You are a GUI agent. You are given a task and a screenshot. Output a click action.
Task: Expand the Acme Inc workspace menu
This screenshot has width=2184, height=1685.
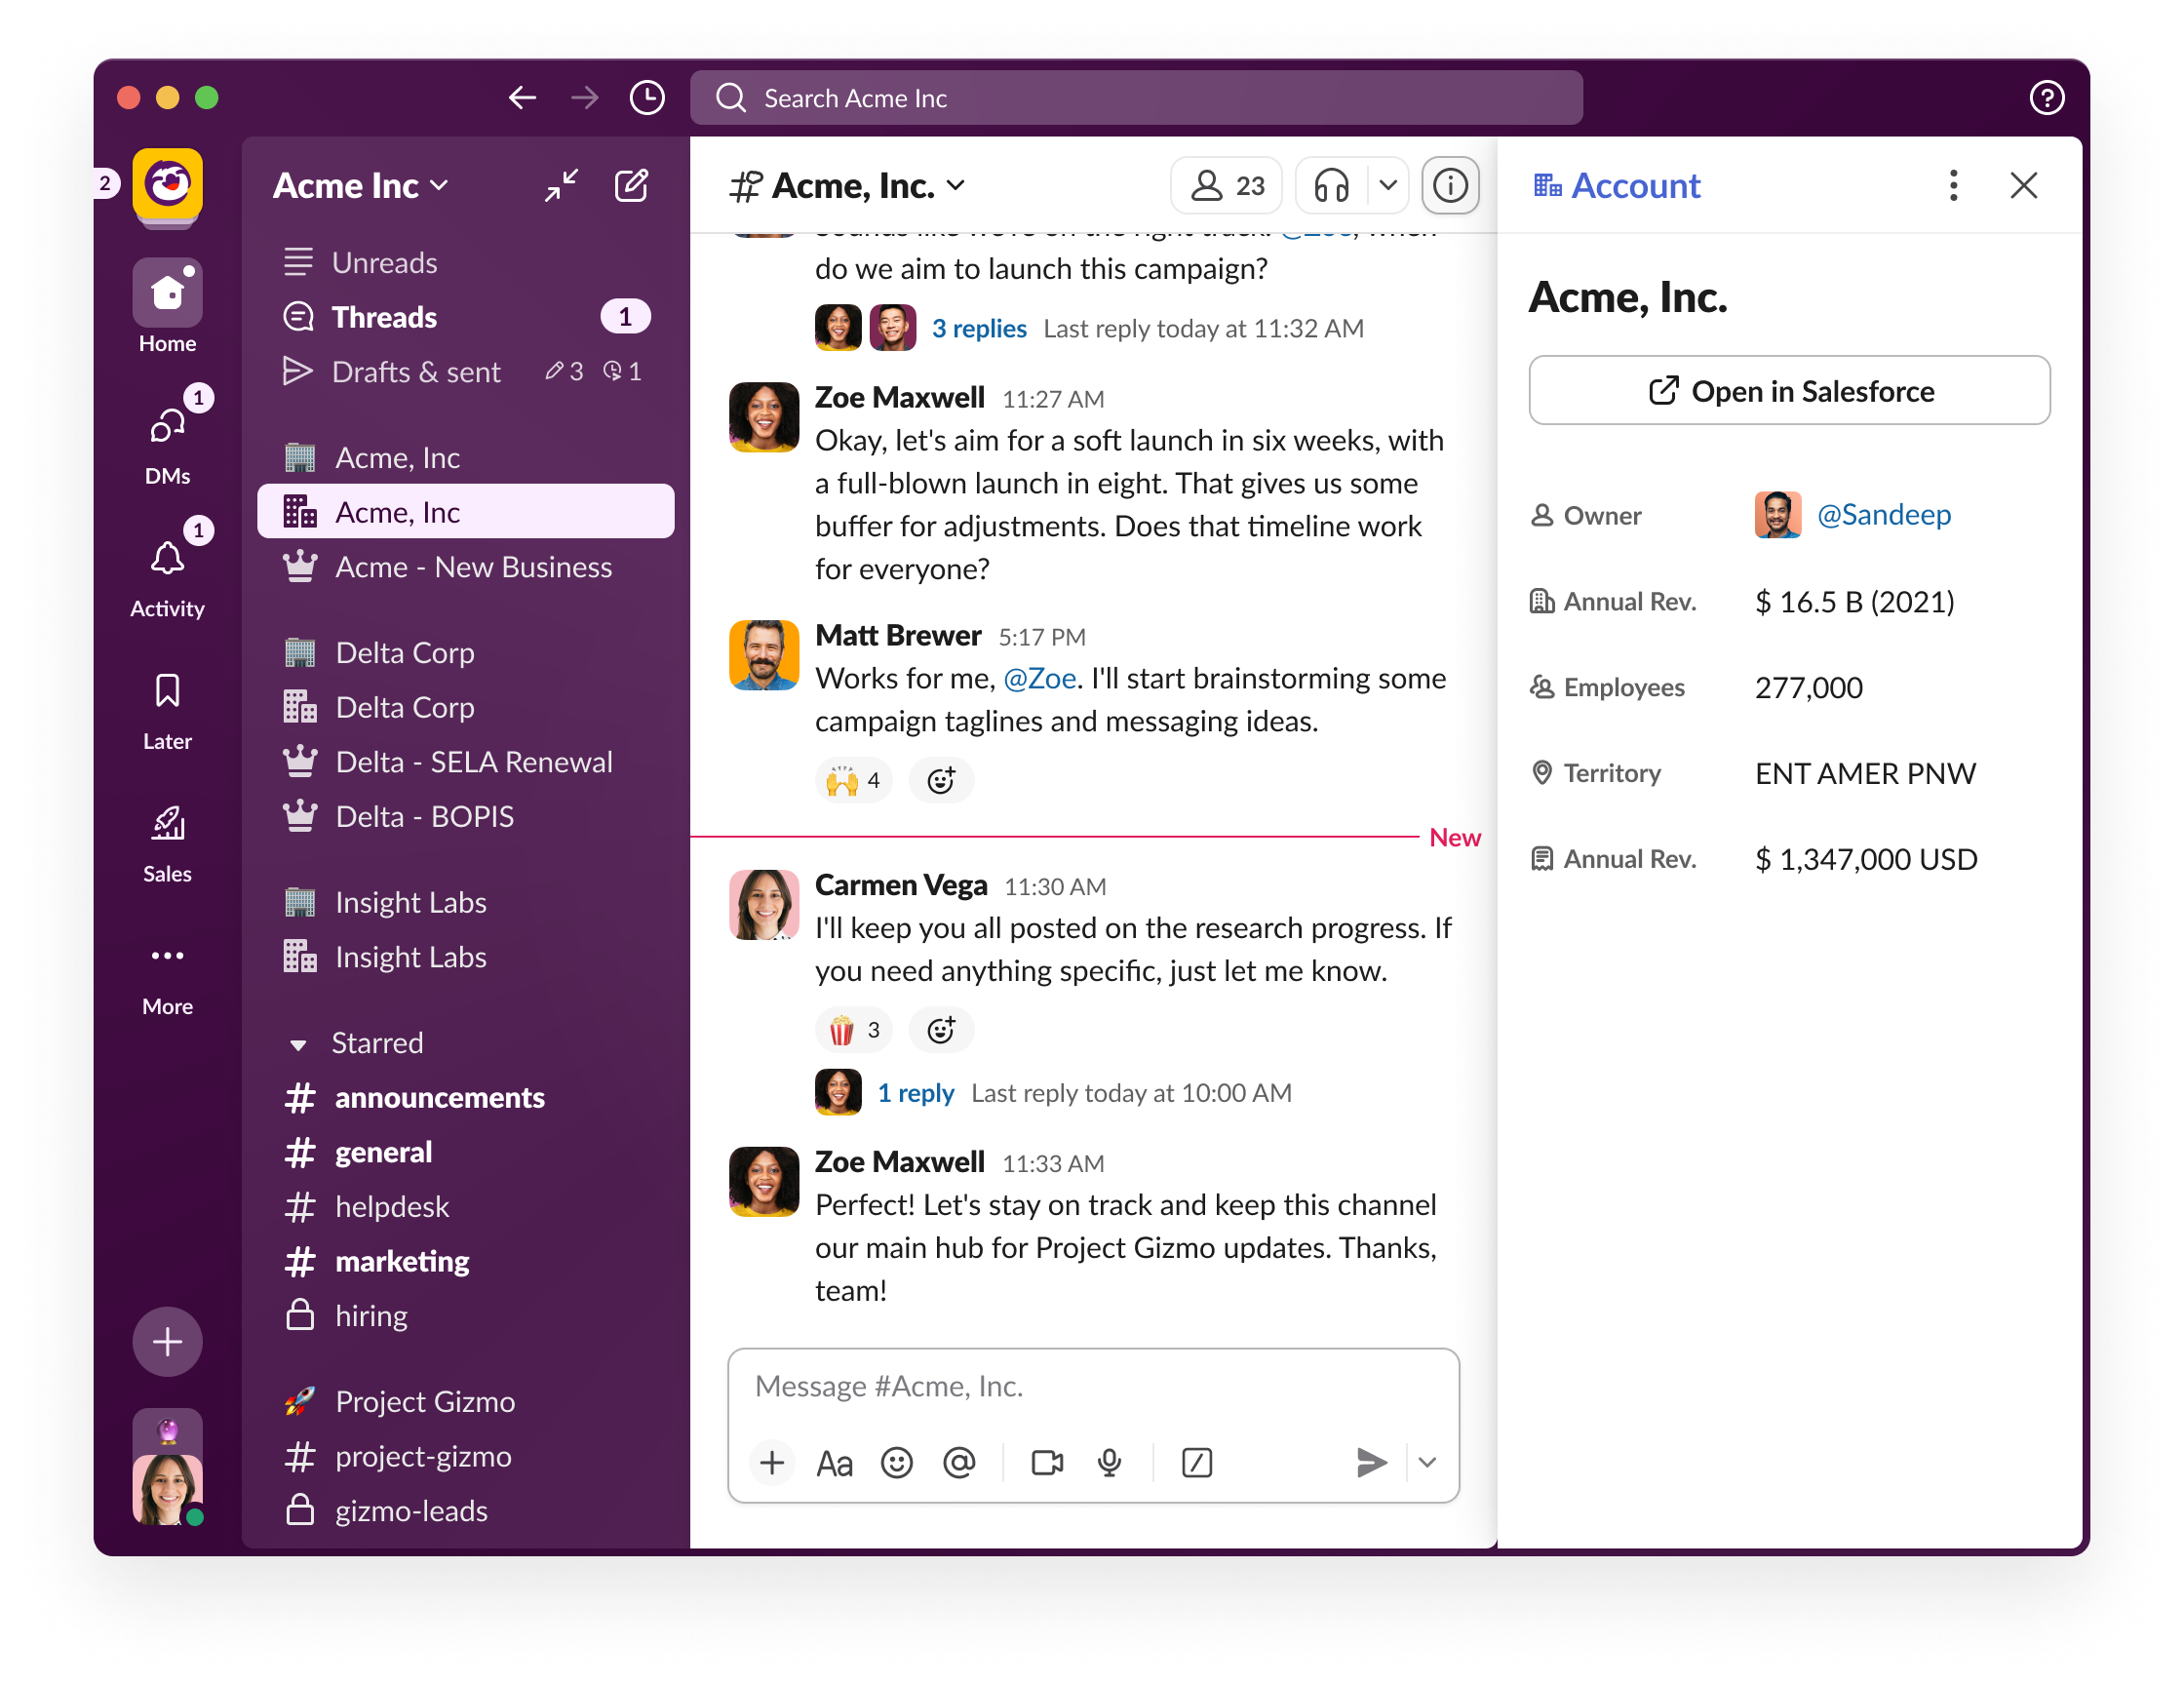pyautogui.click(x=361, y=185)
